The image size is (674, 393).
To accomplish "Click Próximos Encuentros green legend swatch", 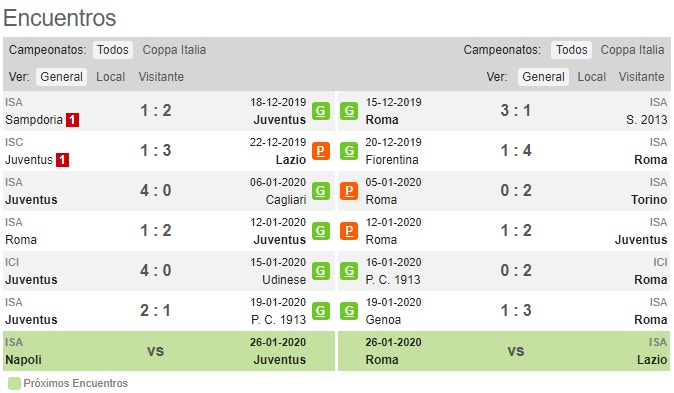I will pos(14,383).
